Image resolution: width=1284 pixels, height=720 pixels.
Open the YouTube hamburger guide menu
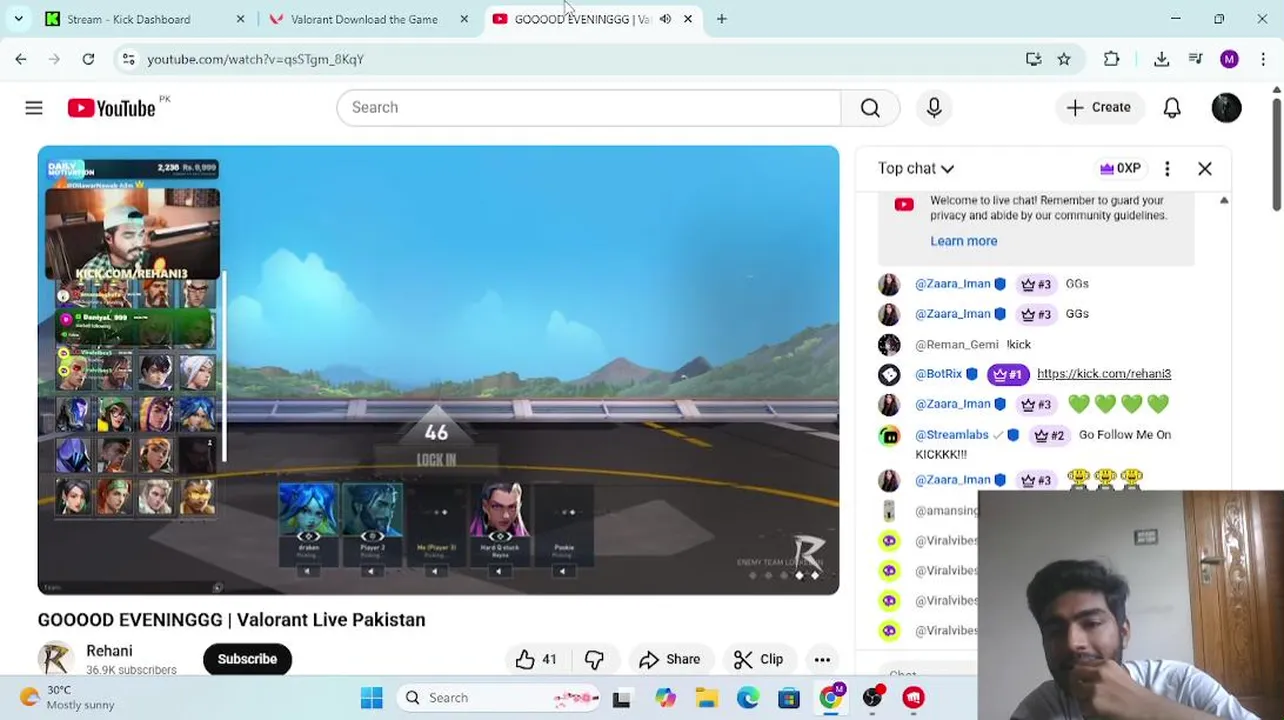click(34, 108)
